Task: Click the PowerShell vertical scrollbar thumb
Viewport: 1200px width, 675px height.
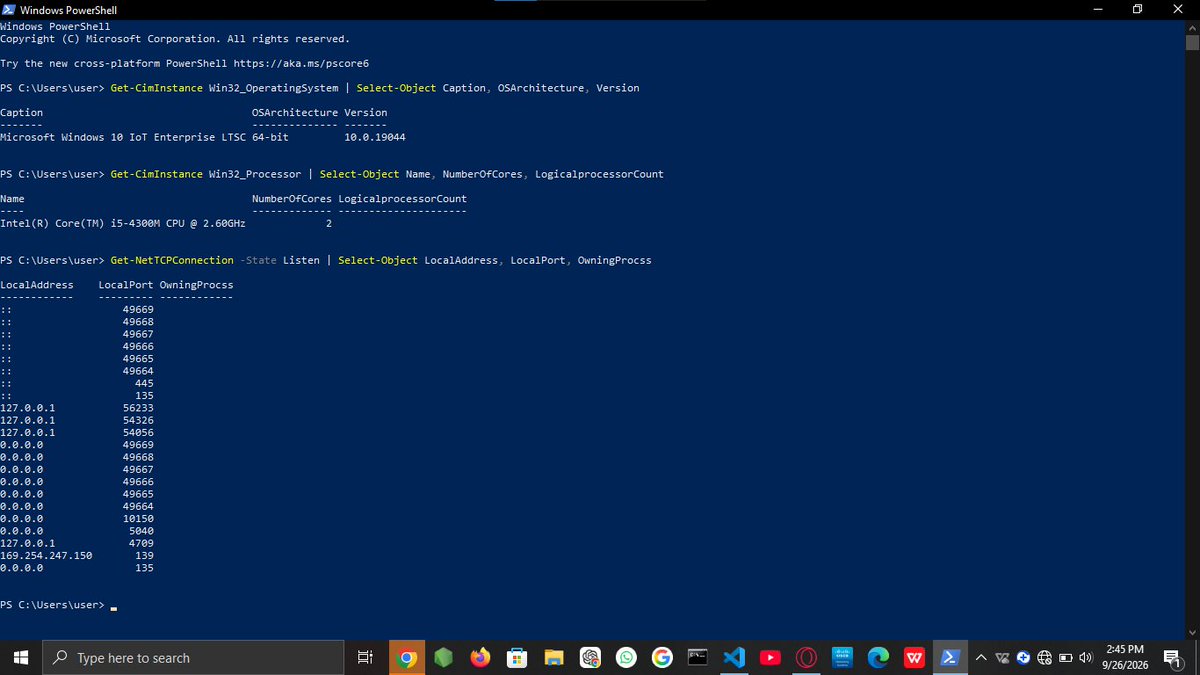Action: pos(1191,42)
